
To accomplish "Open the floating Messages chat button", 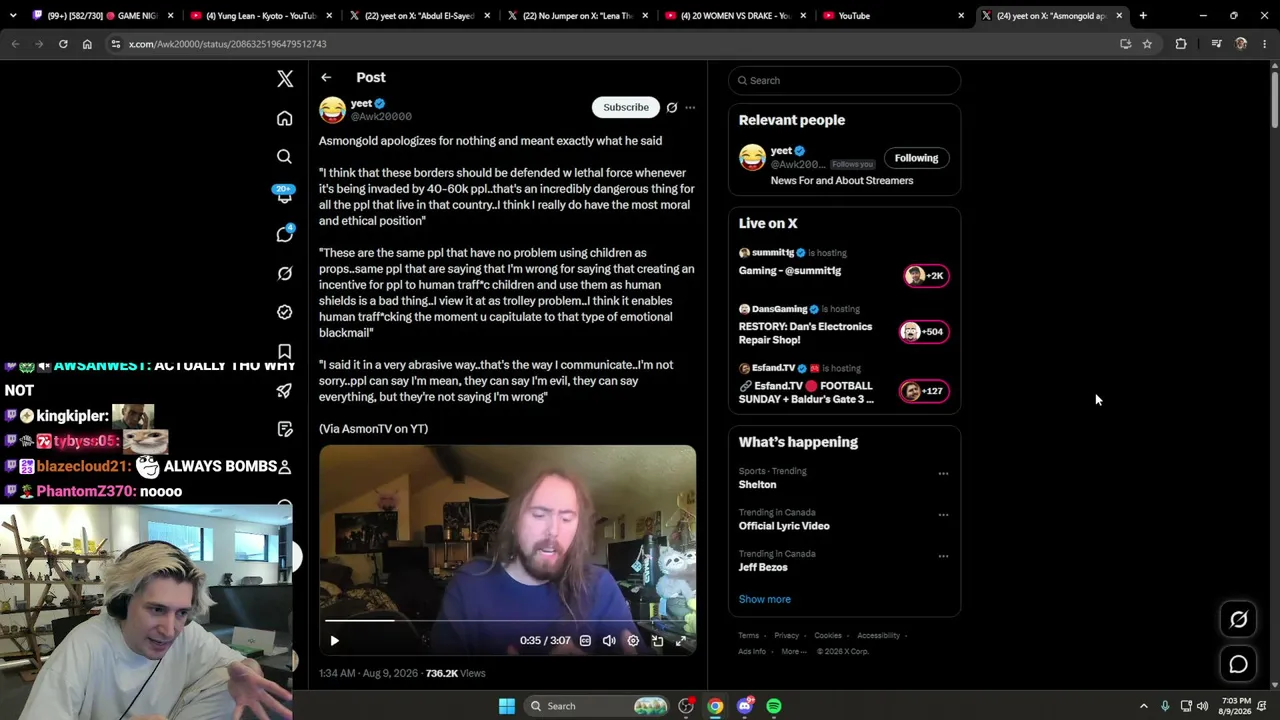I will click(x=1238, y=664).
